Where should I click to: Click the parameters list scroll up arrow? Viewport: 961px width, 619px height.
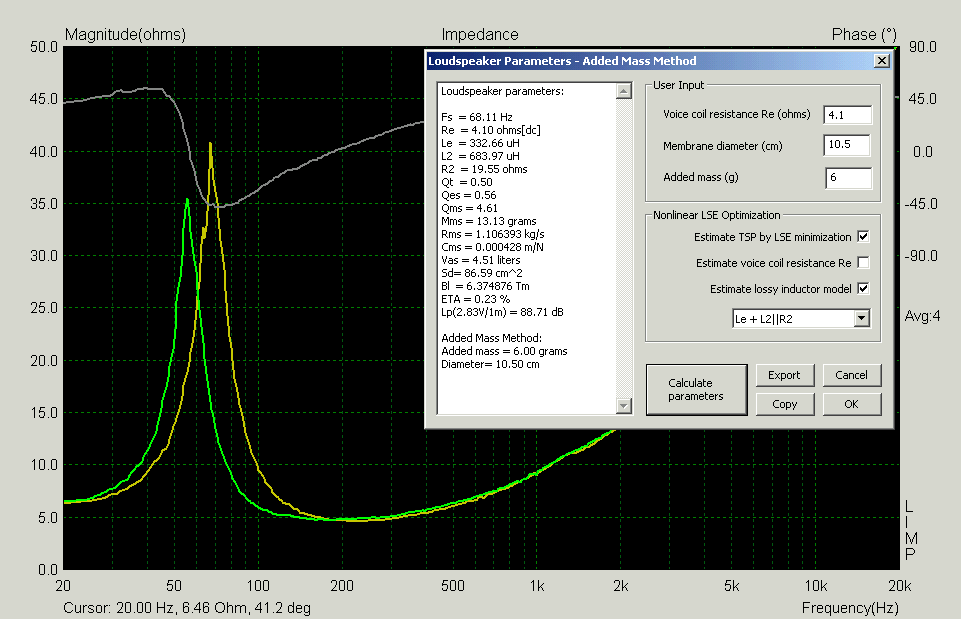click(x=623, y=91)
